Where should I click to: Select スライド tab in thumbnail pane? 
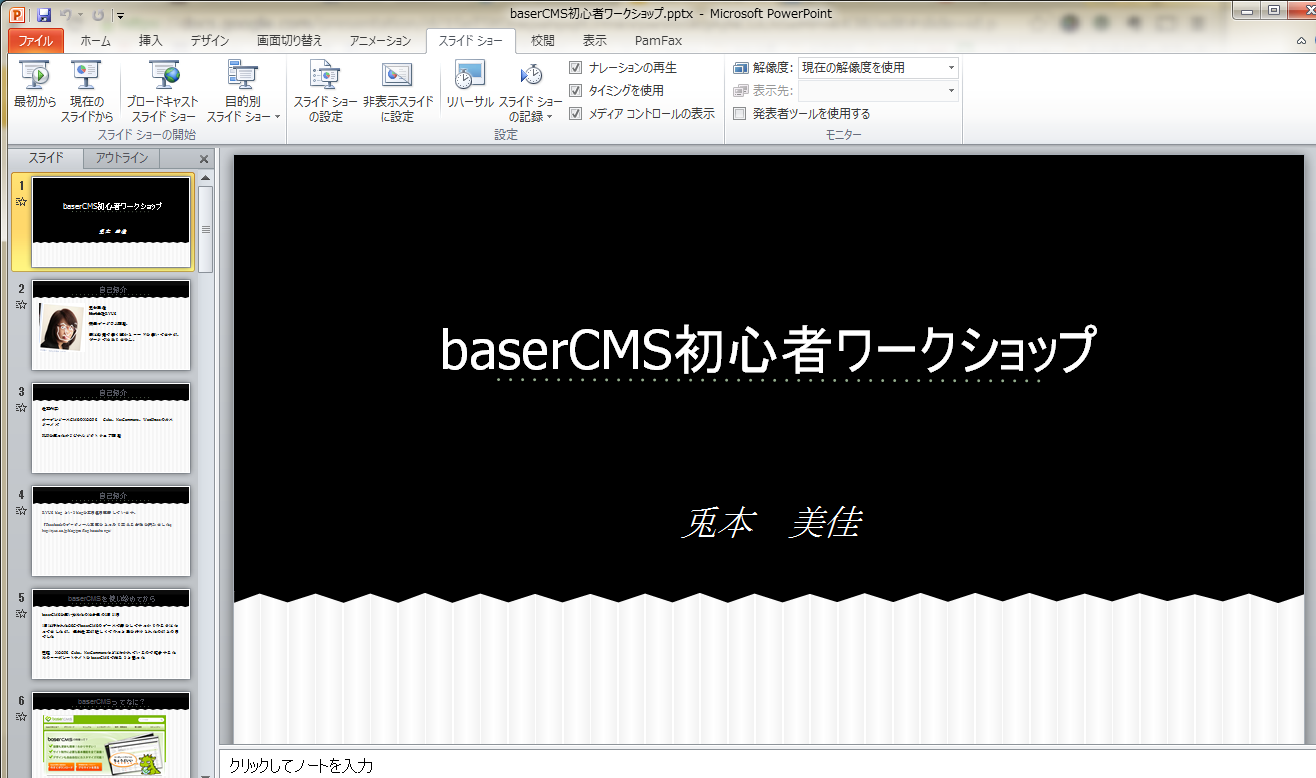point(46,158)
